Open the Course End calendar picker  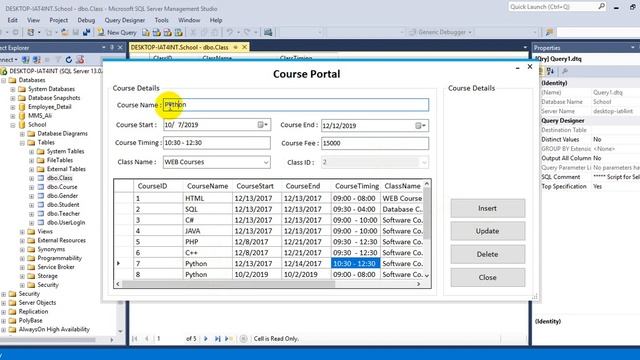[420, 125]
